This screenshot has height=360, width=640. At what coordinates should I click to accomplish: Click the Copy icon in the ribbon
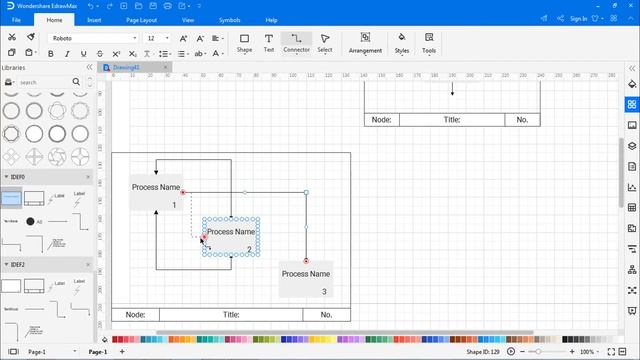[12, 53]
